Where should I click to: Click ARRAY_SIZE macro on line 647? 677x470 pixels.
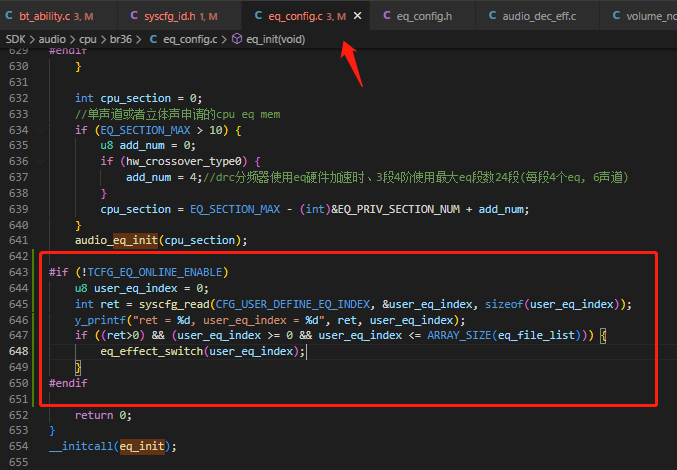(x=459, y=335)
